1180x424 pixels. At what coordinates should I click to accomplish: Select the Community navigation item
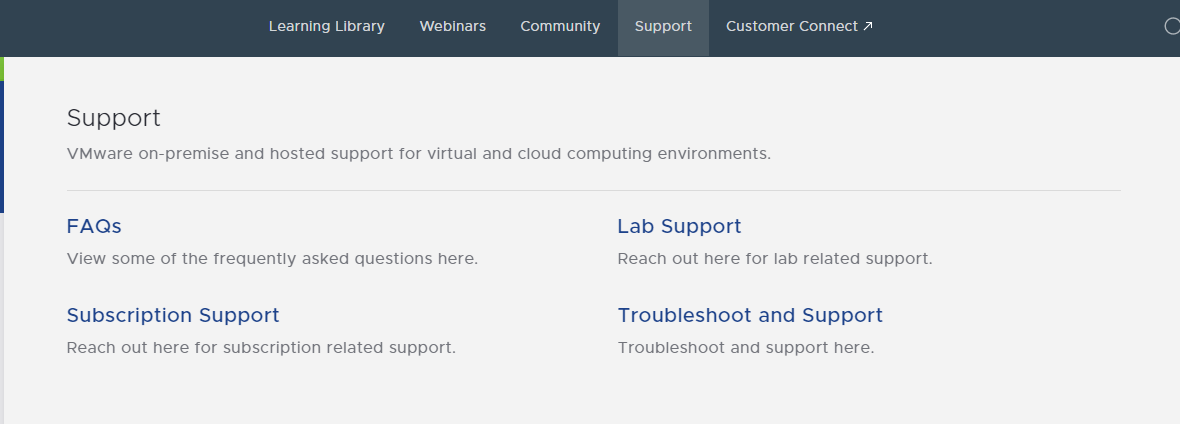tap(560, 26)
